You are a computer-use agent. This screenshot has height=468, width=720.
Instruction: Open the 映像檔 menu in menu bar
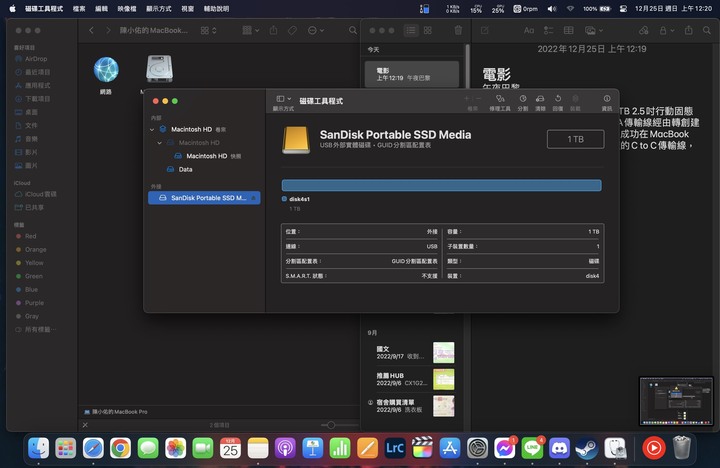point(127,9)
